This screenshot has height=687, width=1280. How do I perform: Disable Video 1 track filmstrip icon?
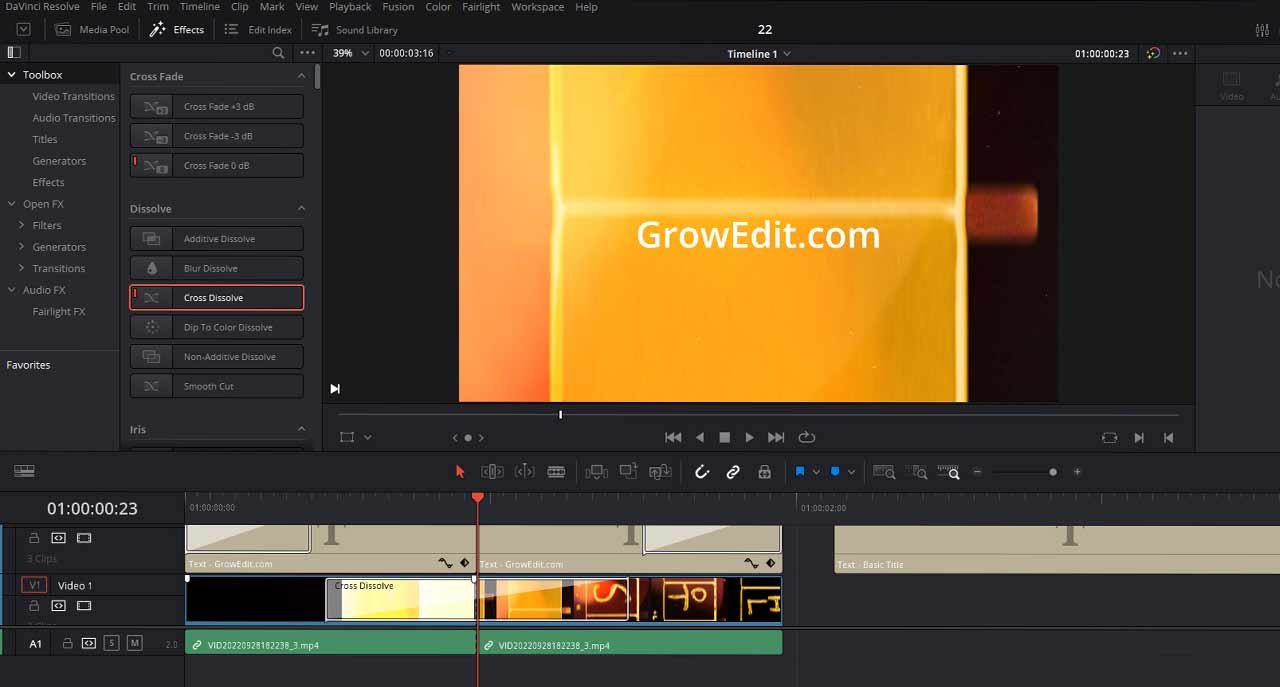pyautogui.click(x=84, y=606)
